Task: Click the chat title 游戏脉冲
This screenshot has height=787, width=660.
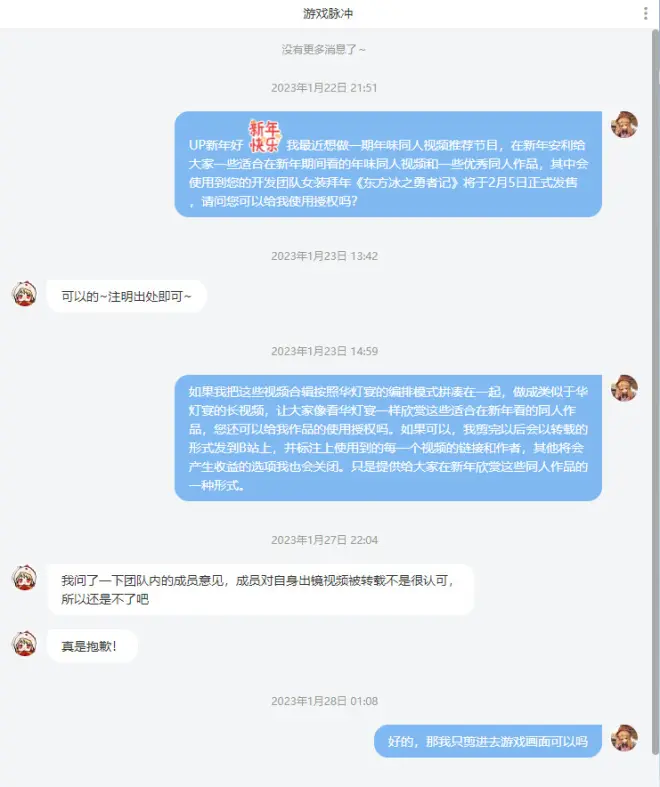Action: coord(328,14)
